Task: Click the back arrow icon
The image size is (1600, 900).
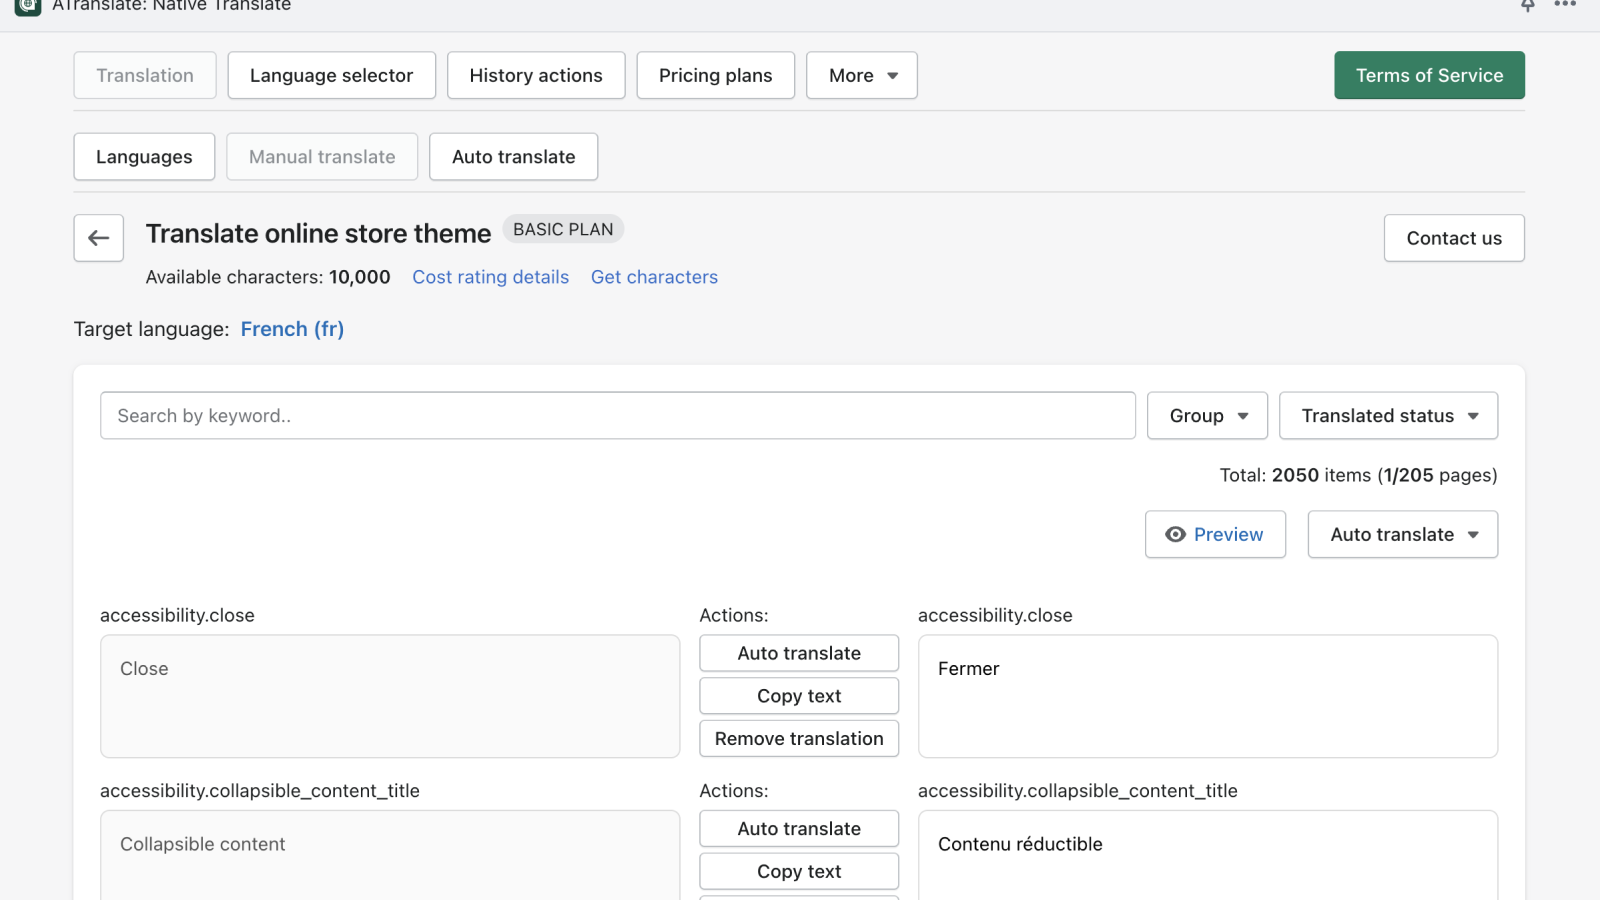Action: [x=98, y=238]
